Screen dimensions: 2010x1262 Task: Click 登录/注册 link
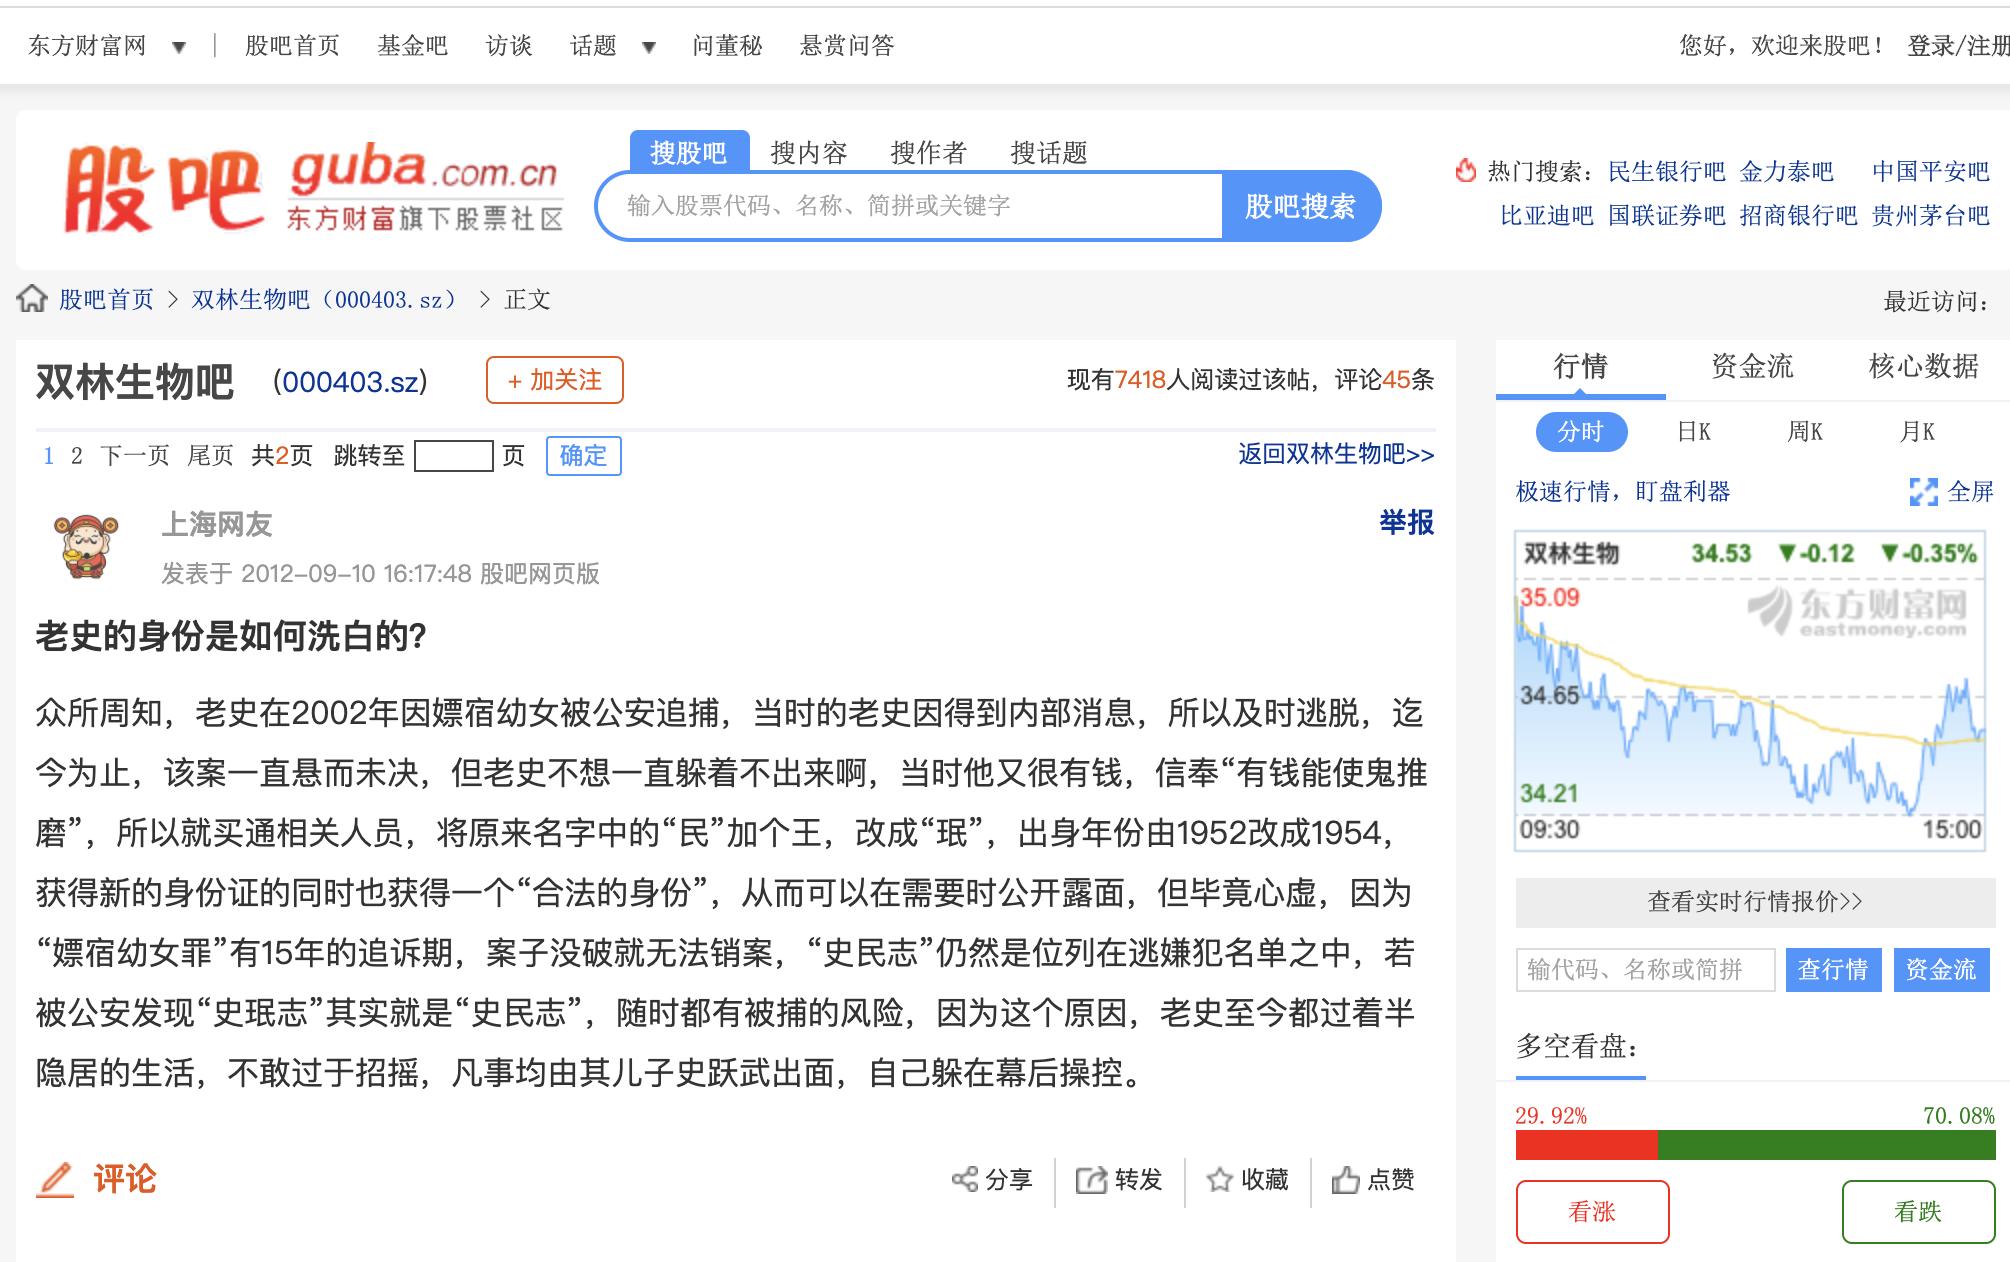[x=1958, y=46]
